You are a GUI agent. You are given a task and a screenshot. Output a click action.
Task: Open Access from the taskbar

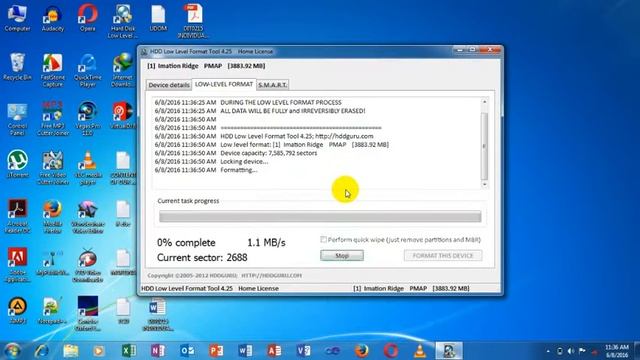[274, 351]
